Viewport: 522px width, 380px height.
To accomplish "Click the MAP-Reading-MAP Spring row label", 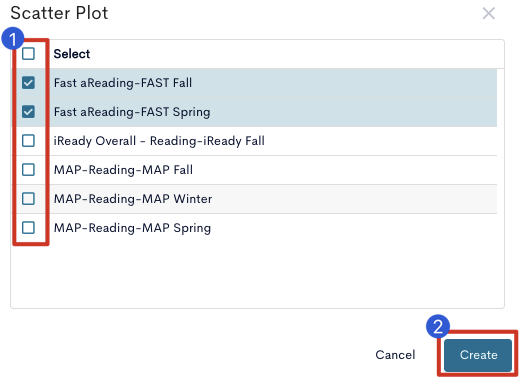I will (132, 228).
